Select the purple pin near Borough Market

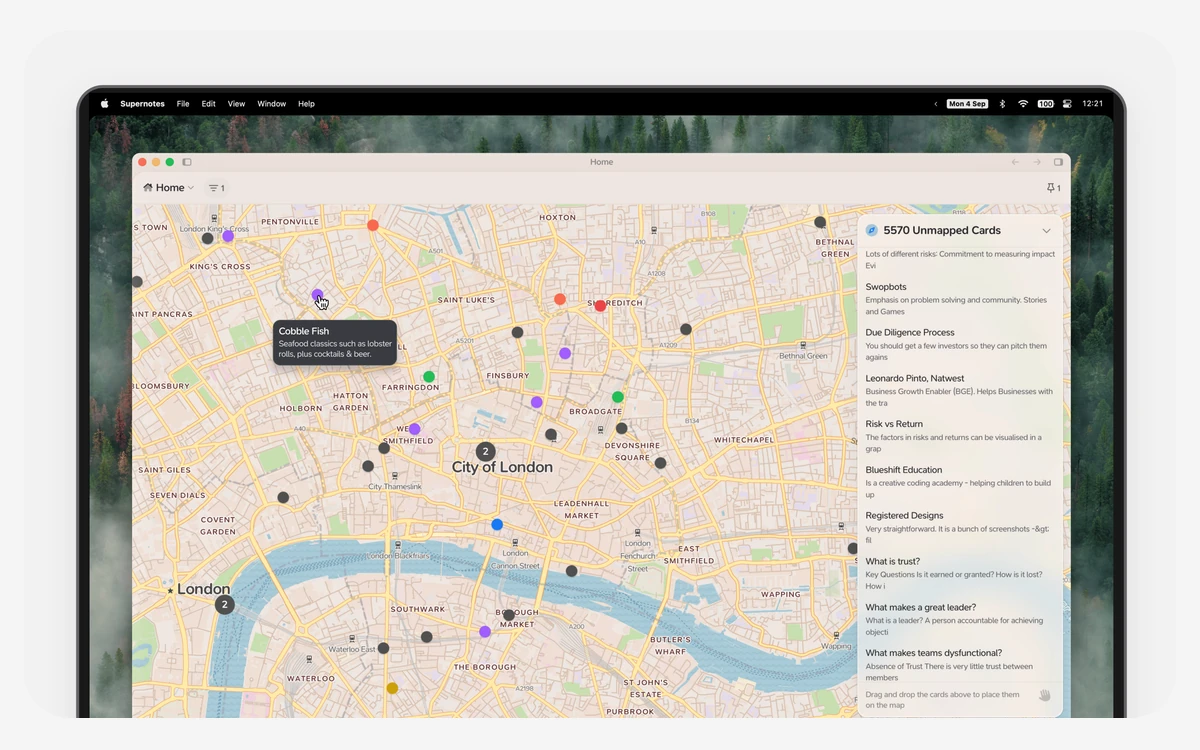[485, 632]
